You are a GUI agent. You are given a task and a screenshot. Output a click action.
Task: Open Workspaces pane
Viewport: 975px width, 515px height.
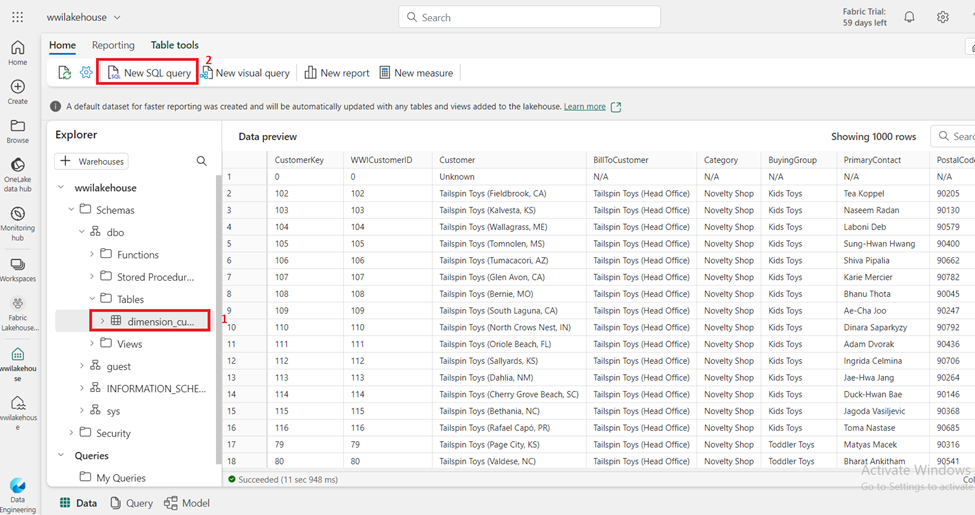click(x=17, y=270)
